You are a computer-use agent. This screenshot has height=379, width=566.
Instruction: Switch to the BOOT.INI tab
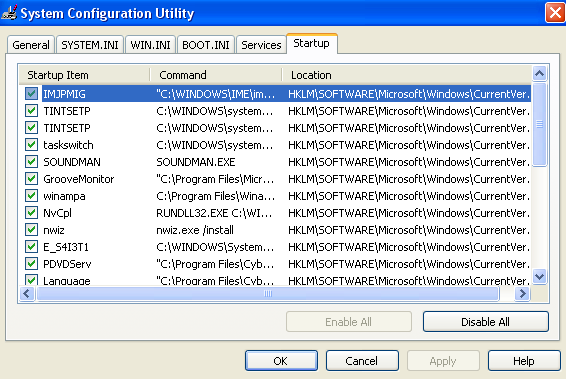(206, 45)
